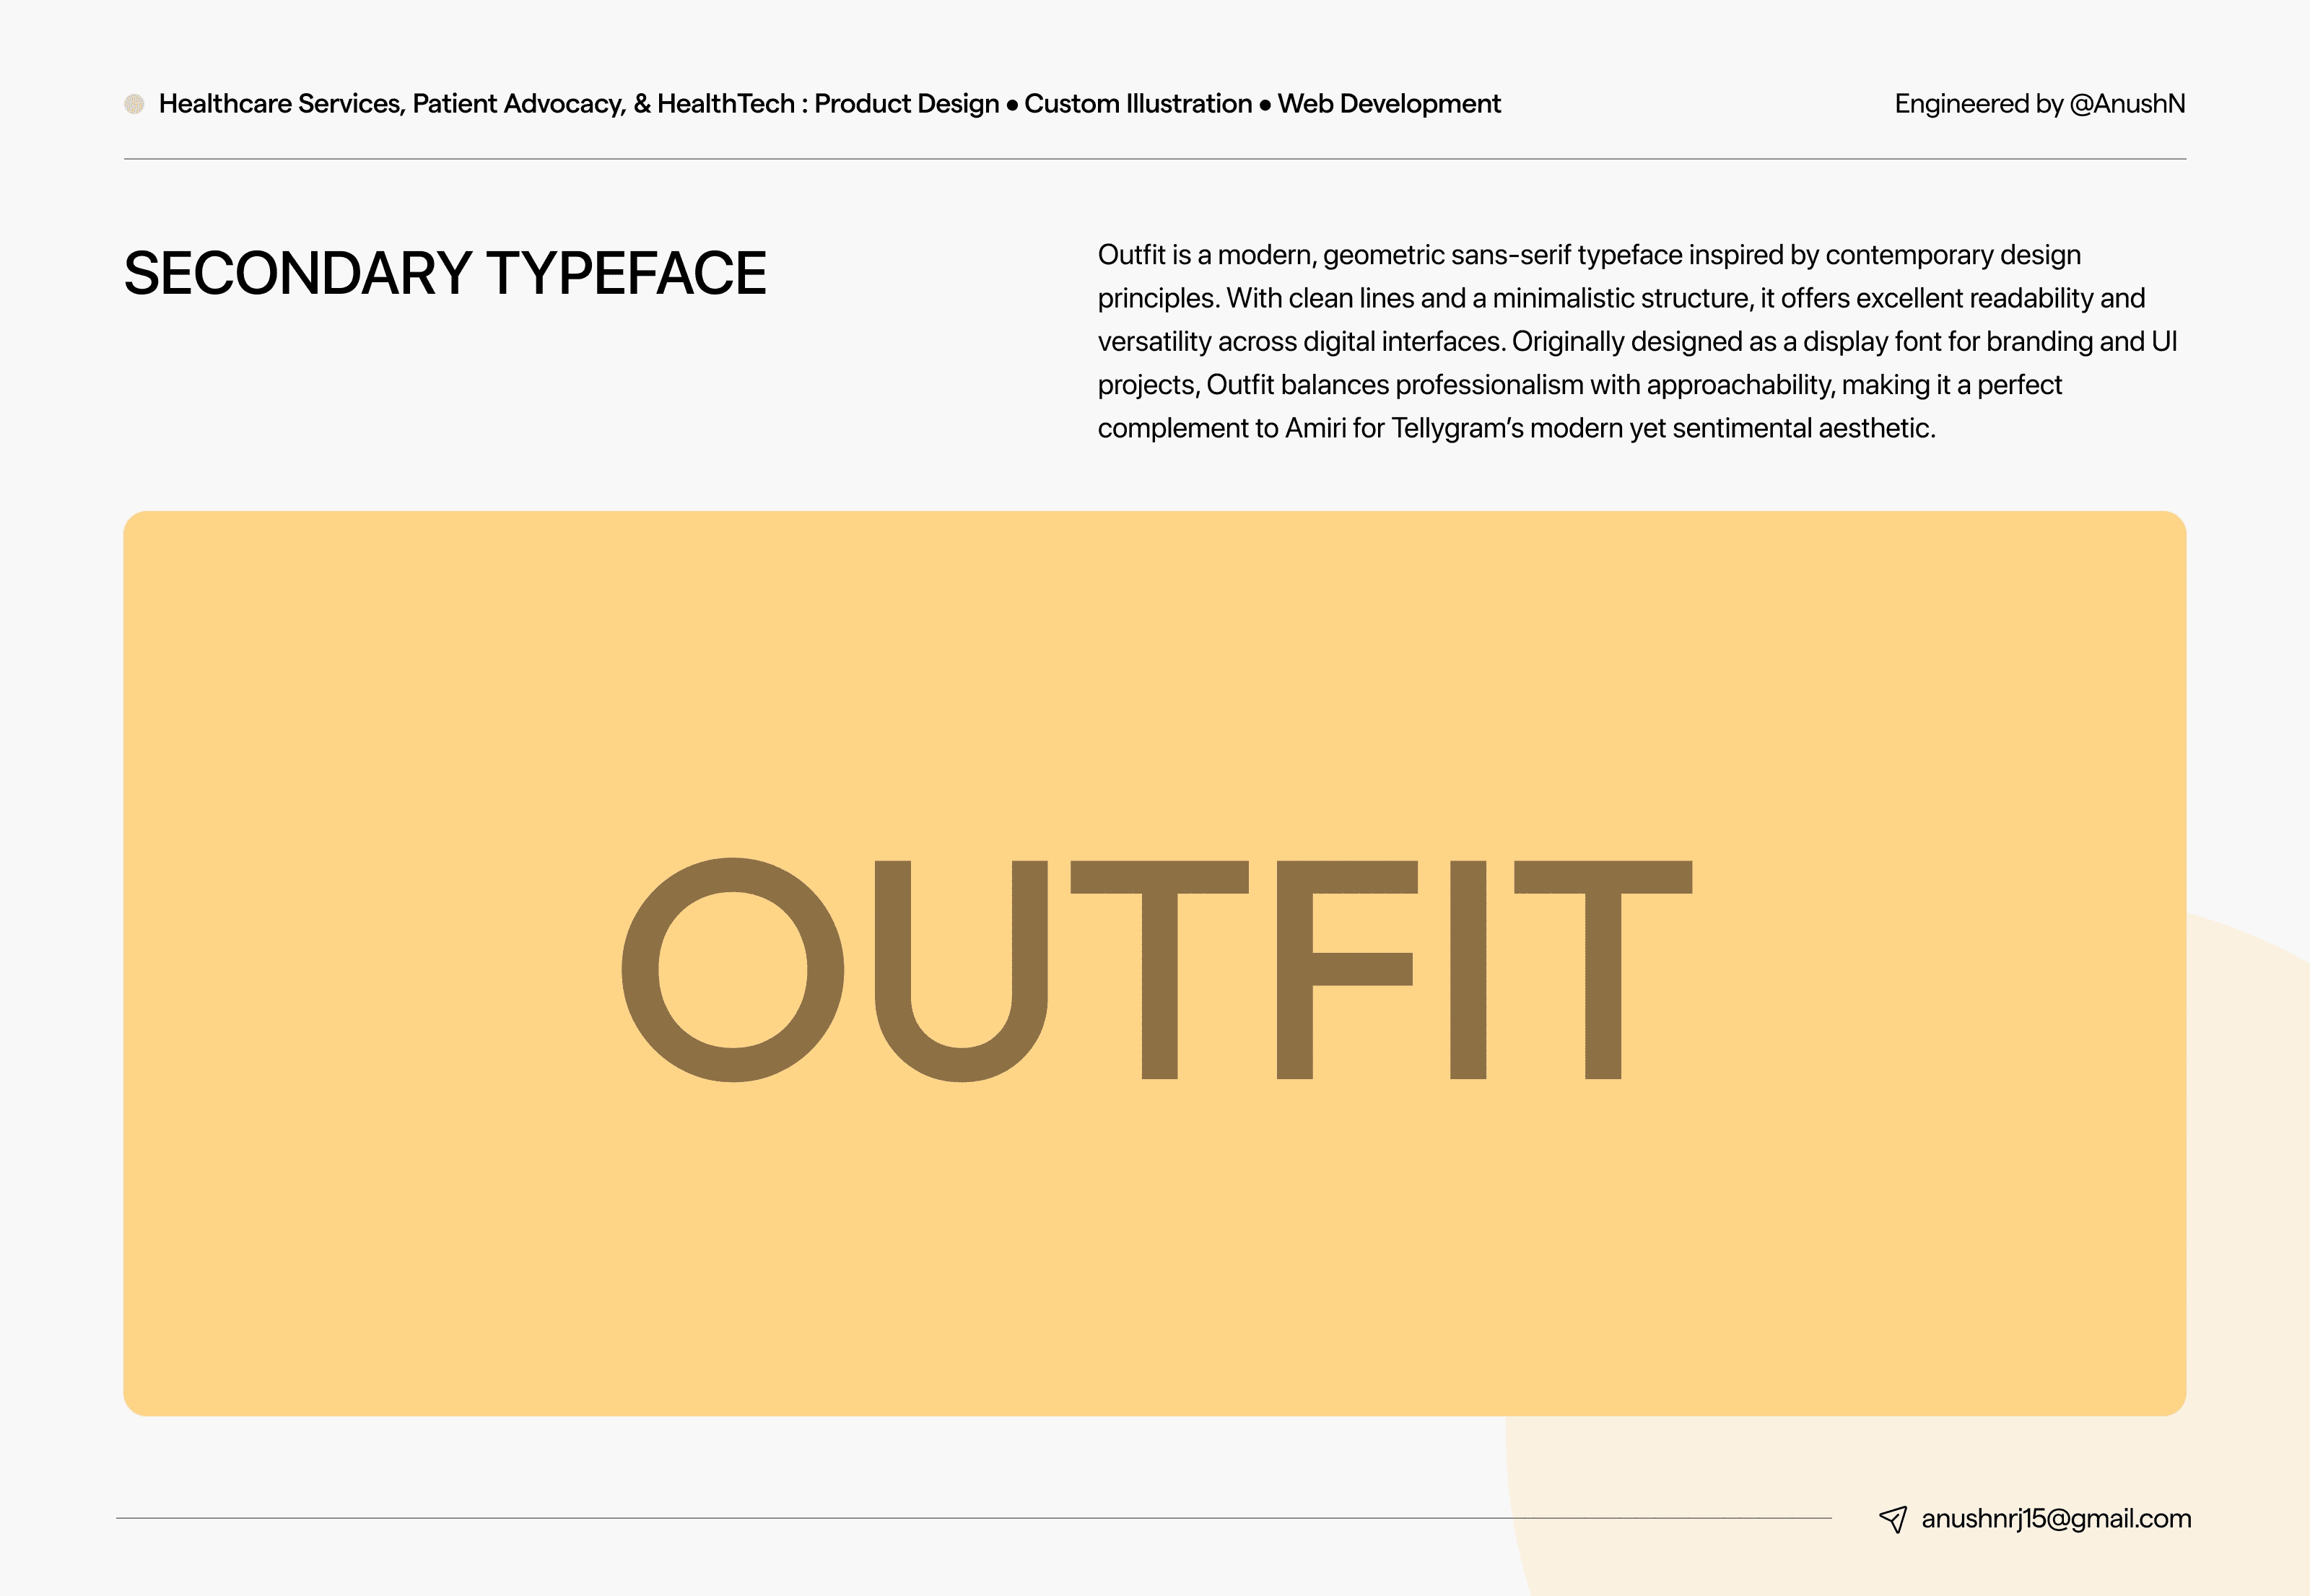
Task: Click "Healthcare Services, Patient Advocacy, & HealthTech" text
Action: (x=477, y=104)
